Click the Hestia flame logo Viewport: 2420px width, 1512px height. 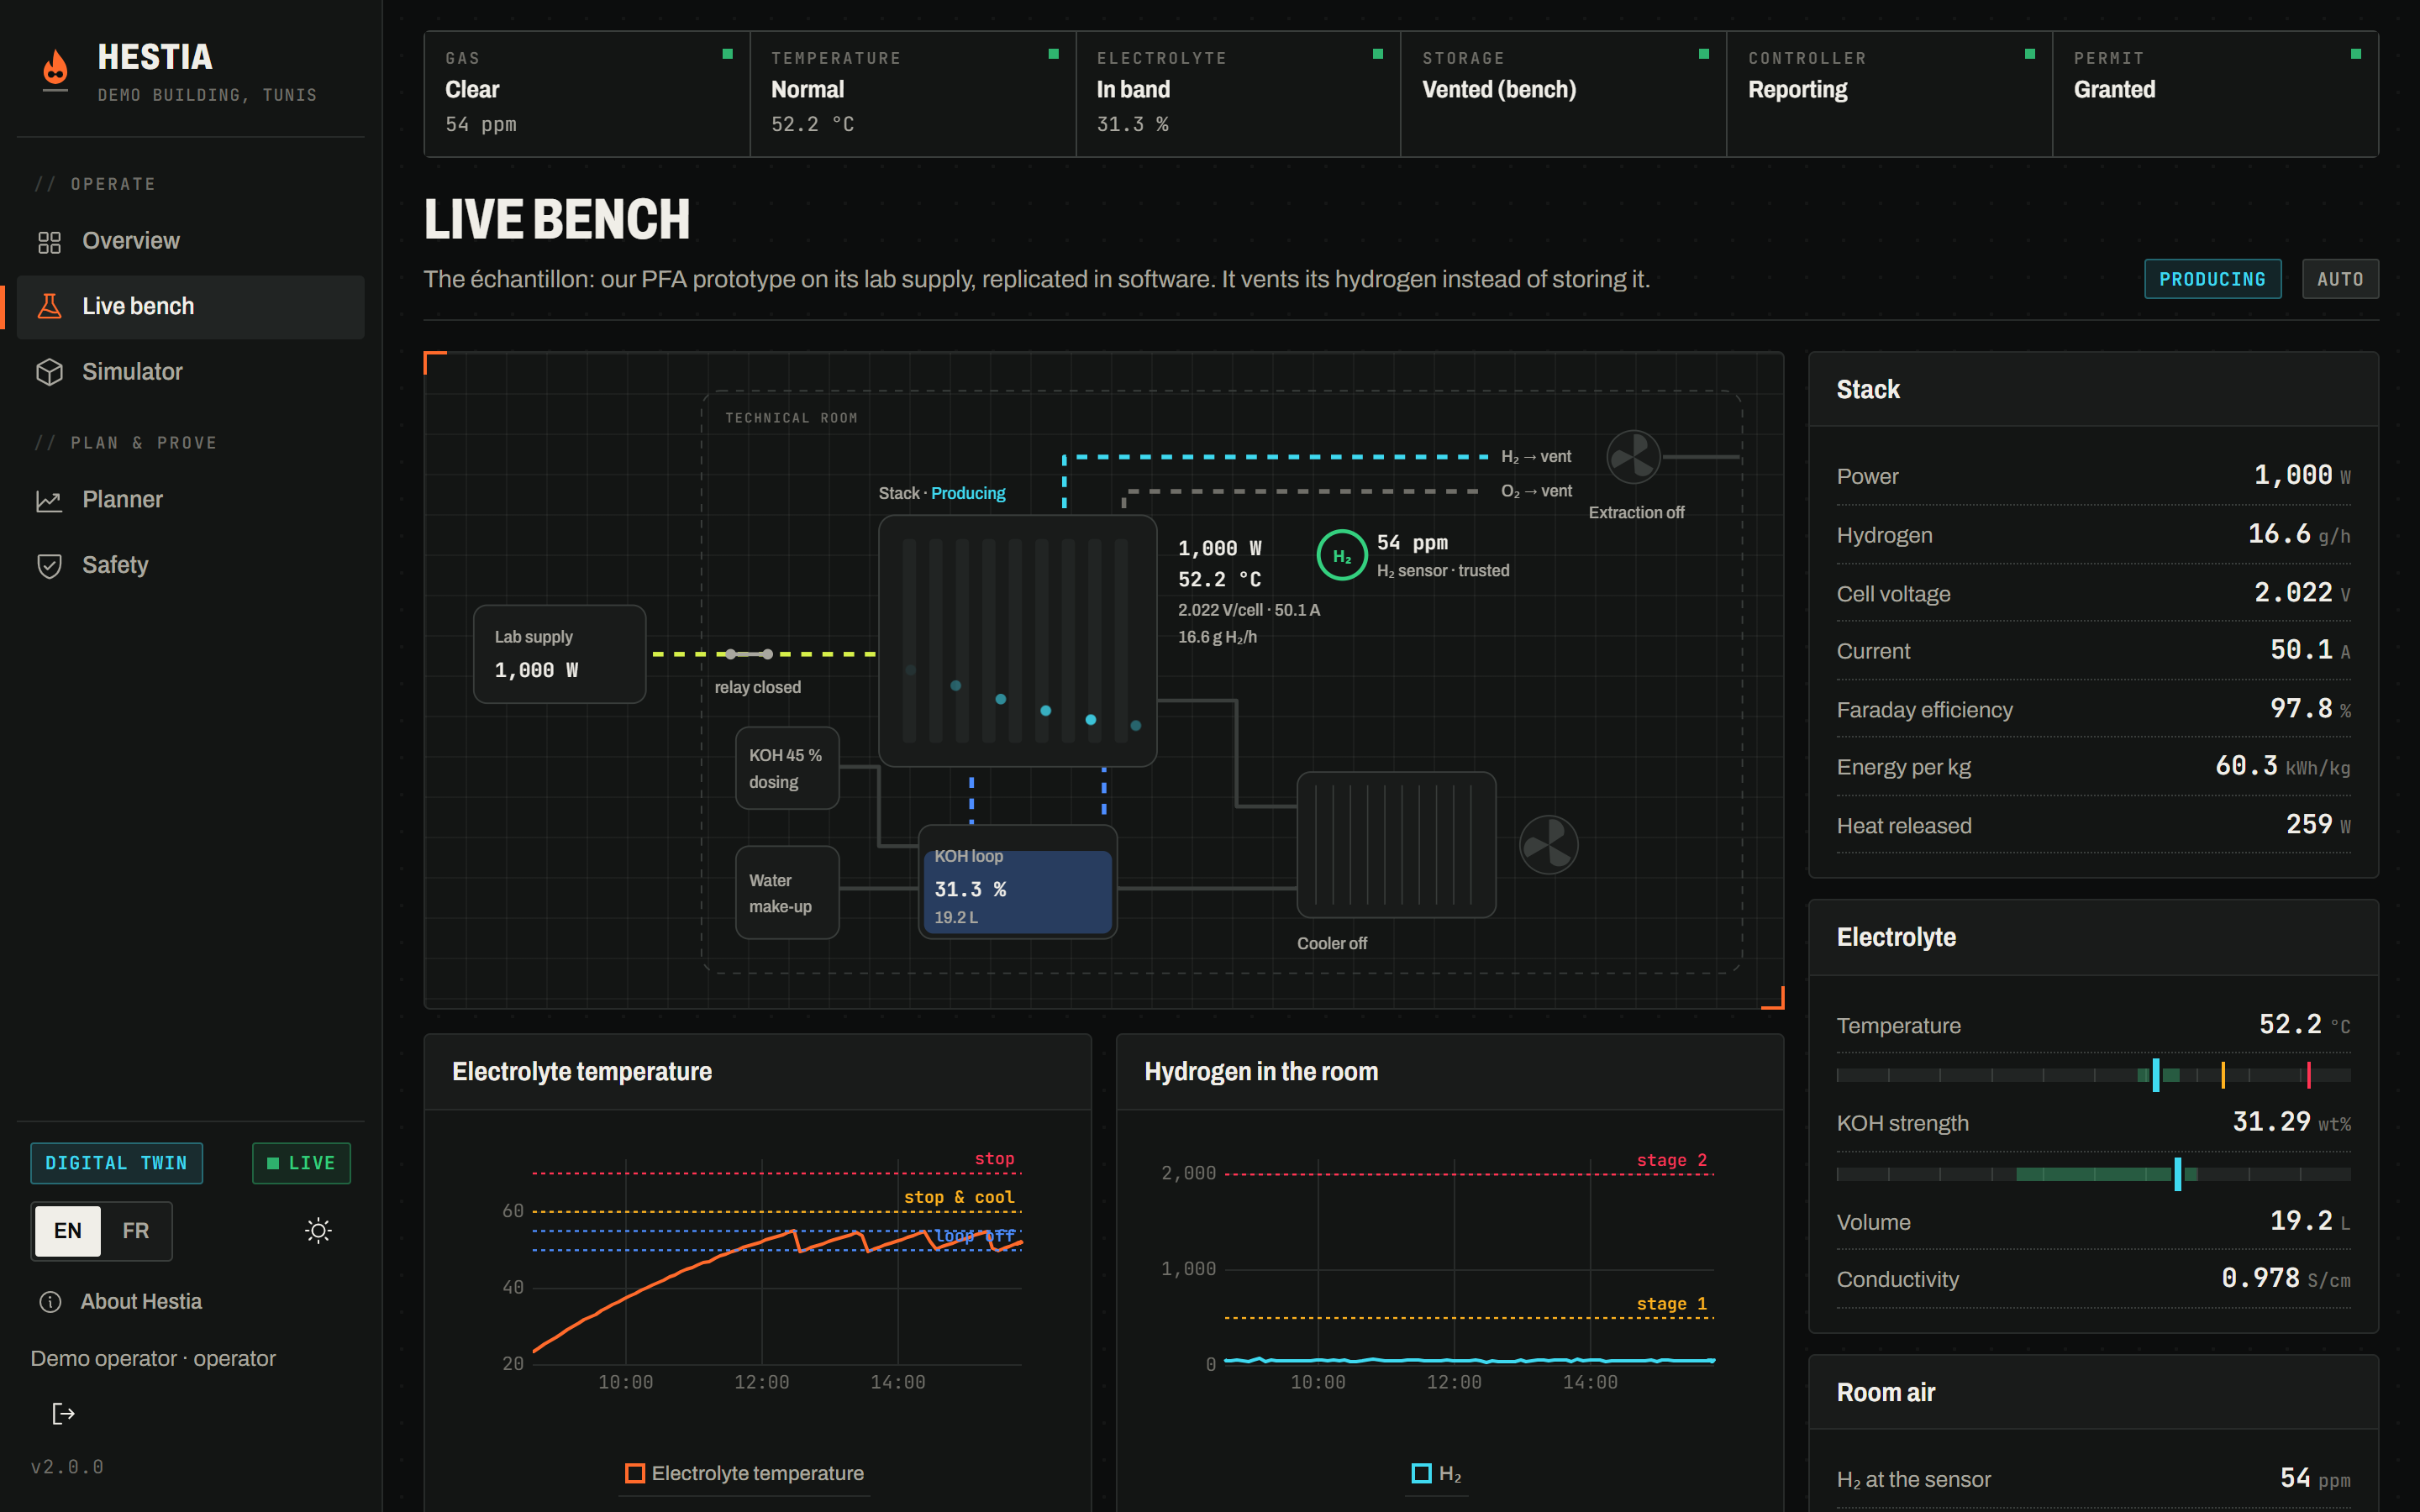(56, 68)
